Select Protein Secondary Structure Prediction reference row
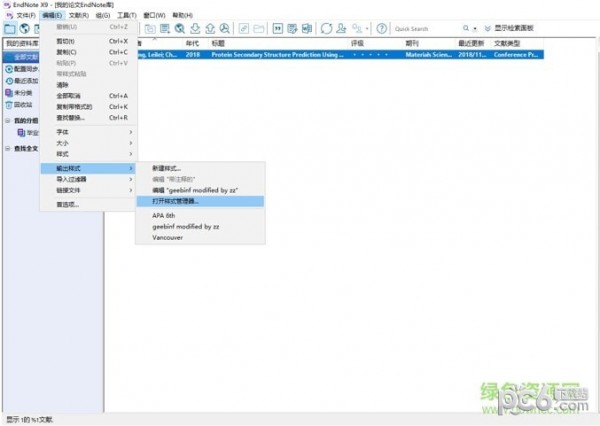This screenshot has height=426, width=600. click(x=340, y=55)
